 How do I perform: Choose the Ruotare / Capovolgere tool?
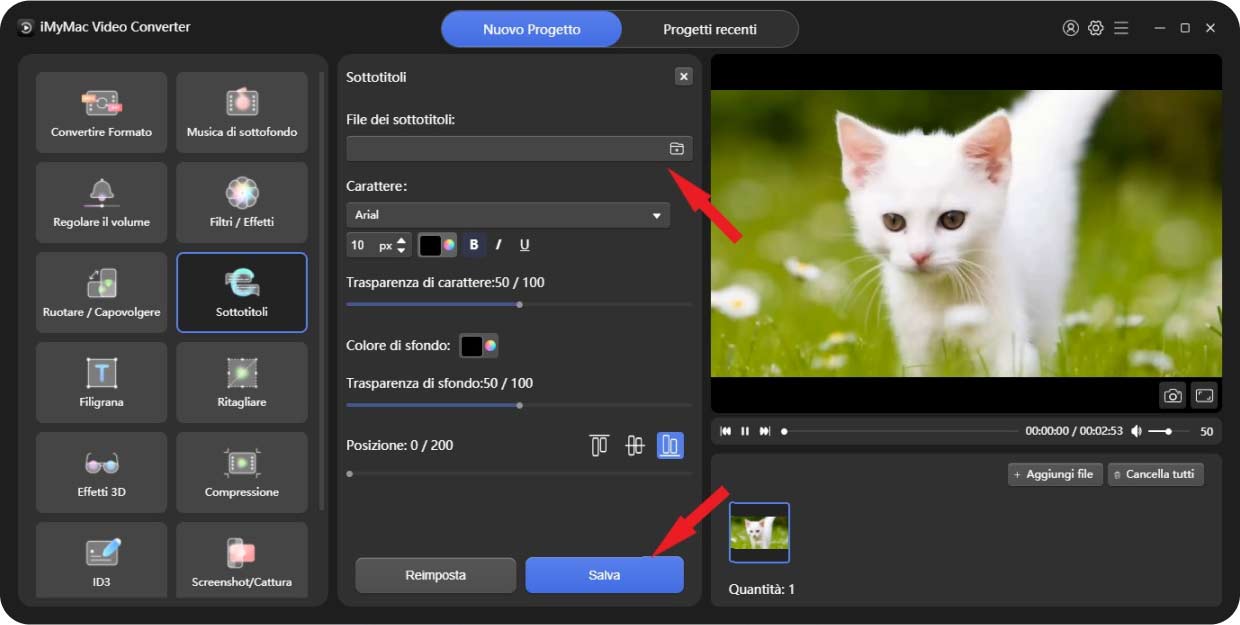(101, 292)
